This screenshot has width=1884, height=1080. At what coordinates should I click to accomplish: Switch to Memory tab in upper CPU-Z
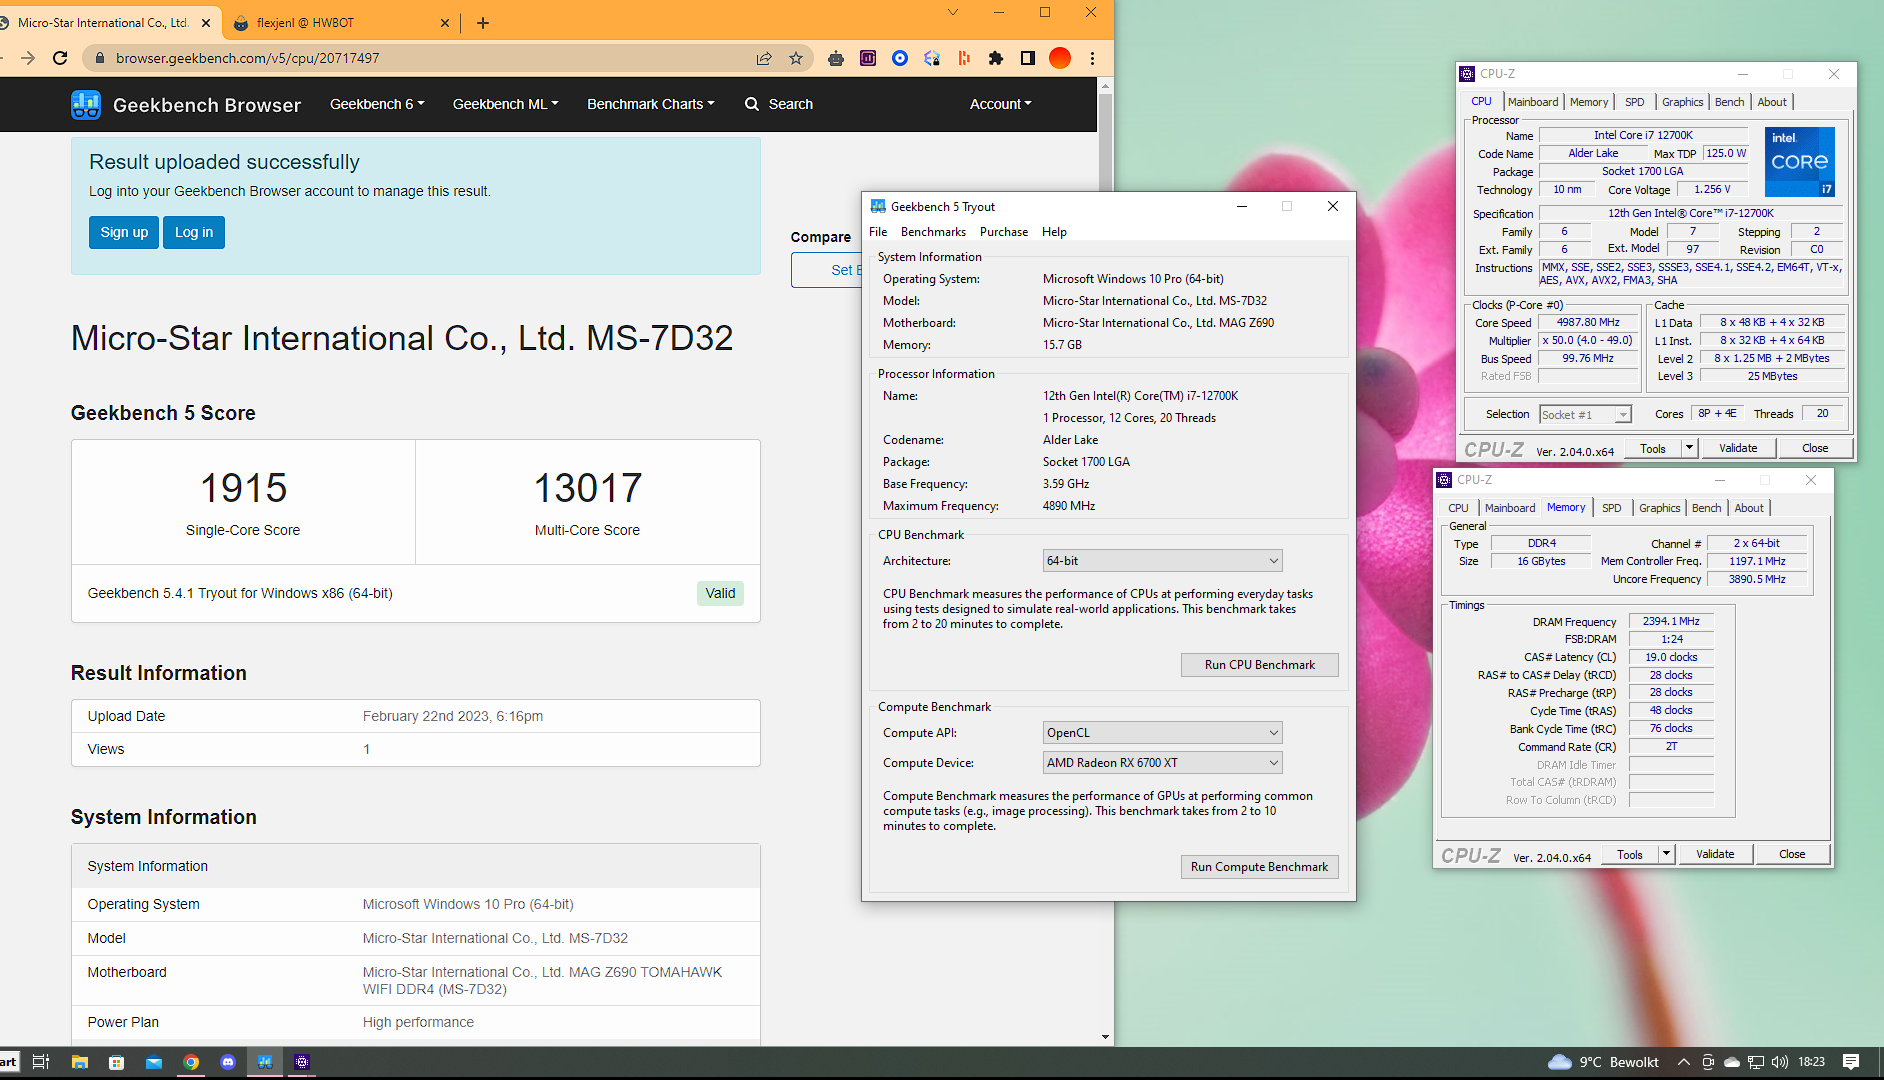click(1589, 102)
